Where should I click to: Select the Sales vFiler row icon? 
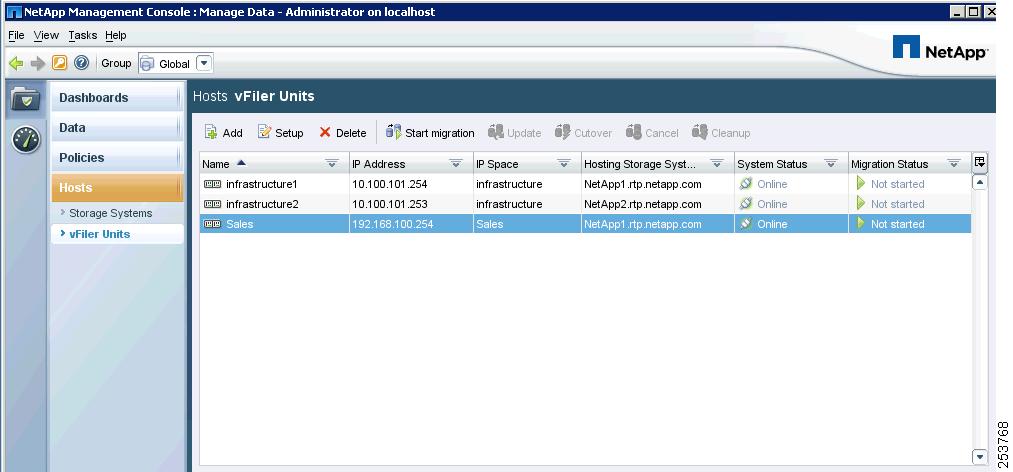pos(212,224)
